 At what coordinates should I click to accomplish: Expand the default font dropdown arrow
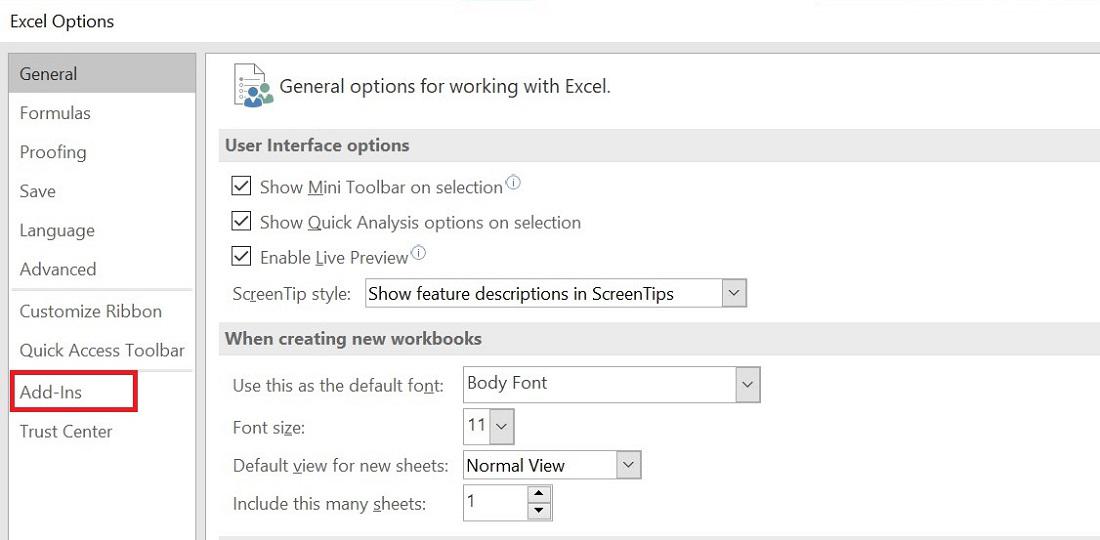pos(748,384)
